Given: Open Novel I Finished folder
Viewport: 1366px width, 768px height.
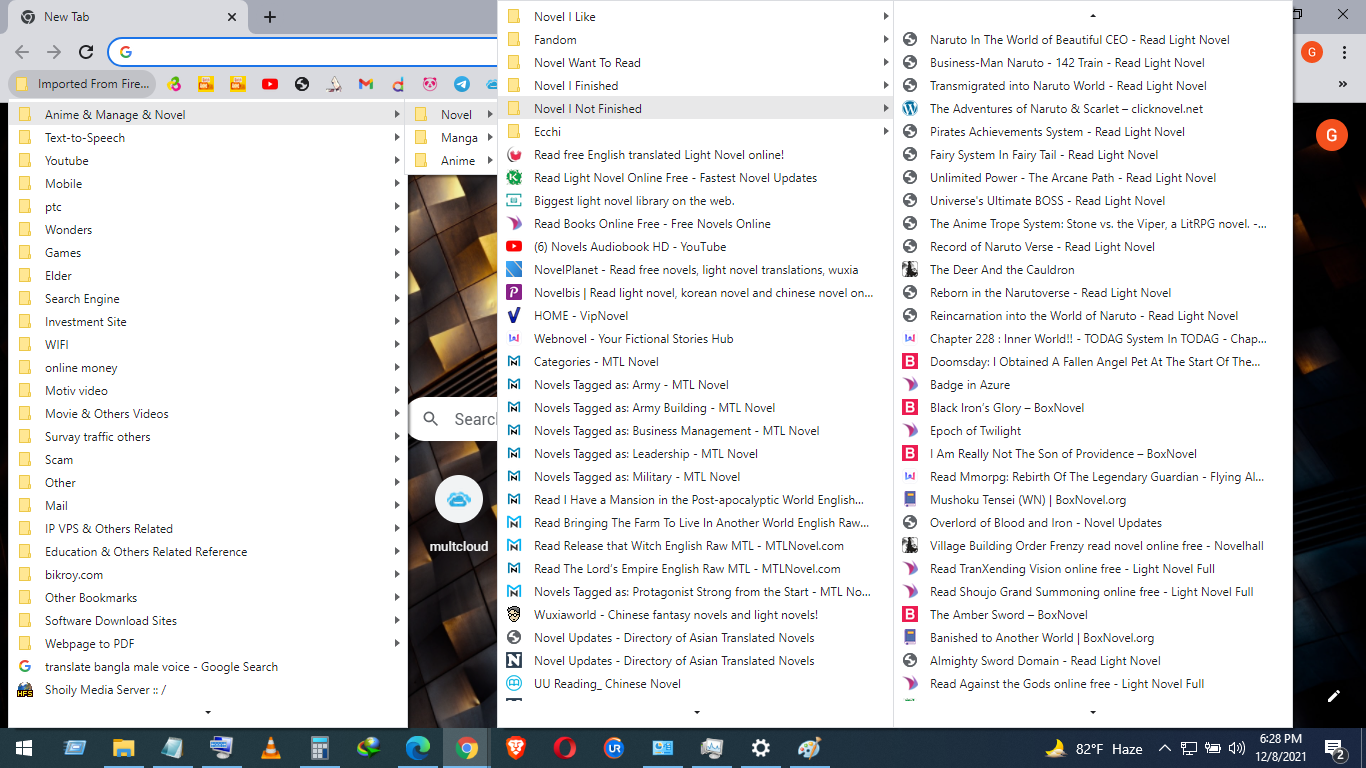Looking at the screenshot, I should pyautogui.click(x=695, y=86).
